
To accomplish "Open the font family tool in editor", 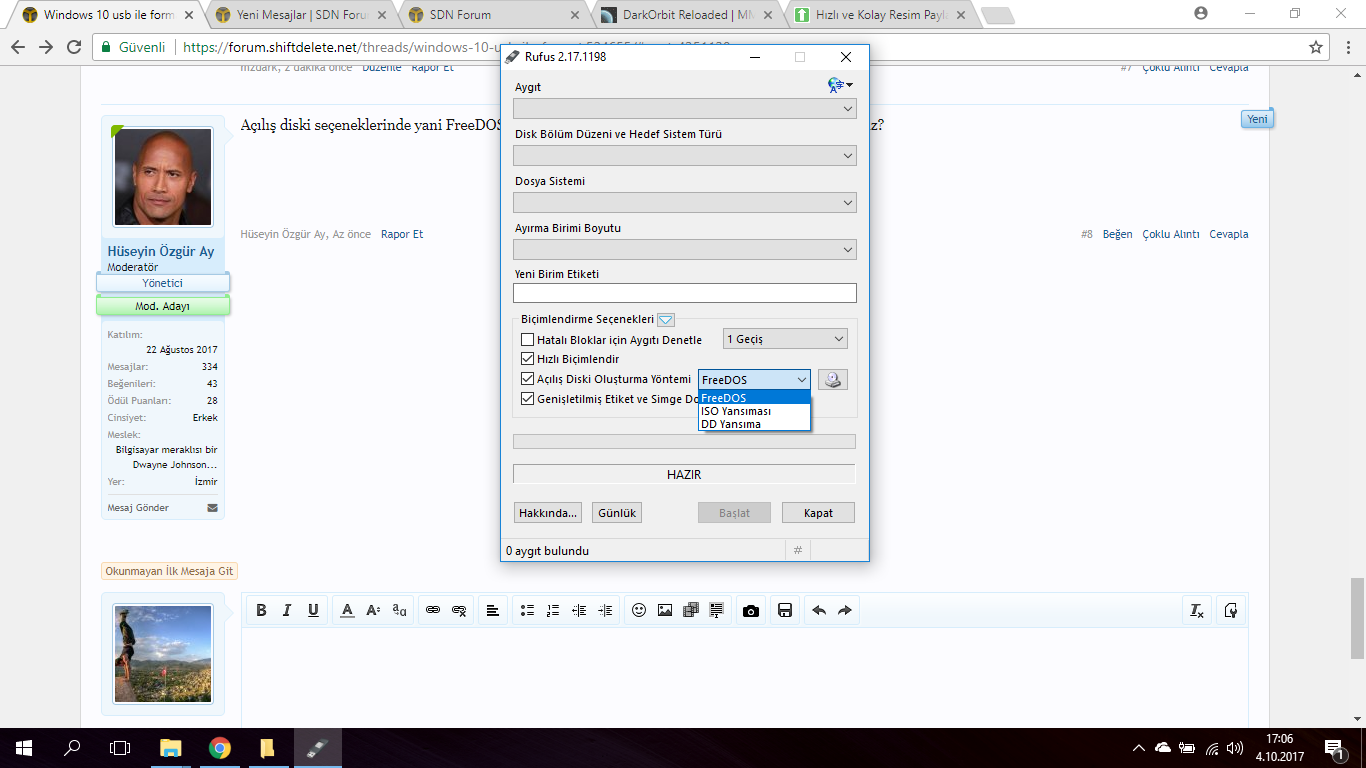I will (x=399, y=610).
